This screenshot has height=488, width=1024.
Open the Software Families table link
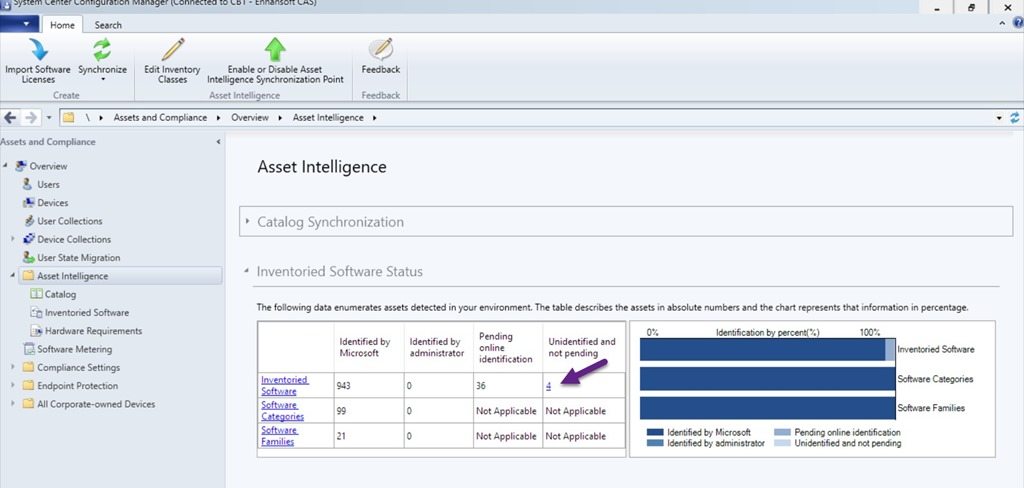pos(280,436)
